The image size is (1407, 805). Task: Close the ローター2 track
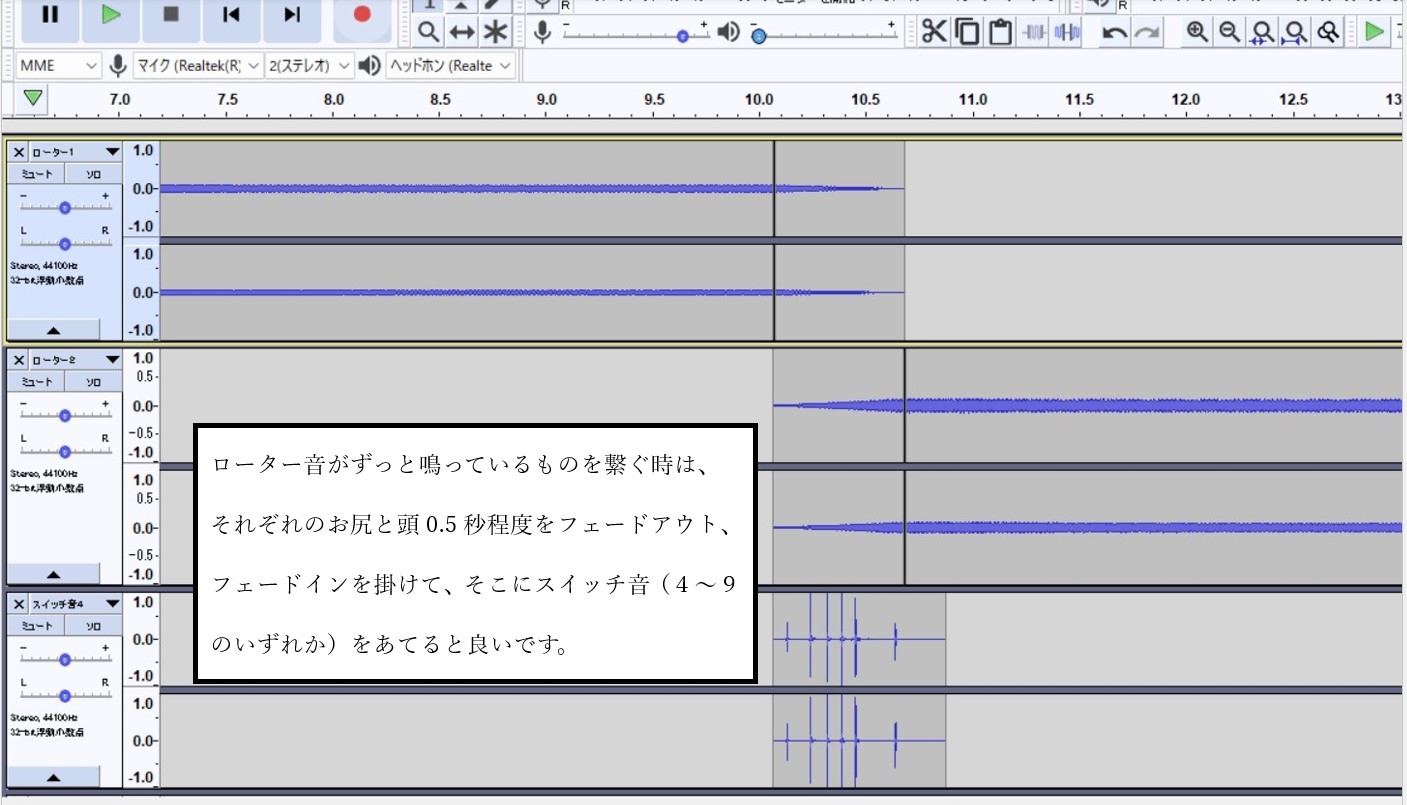[x=19, y=359]
